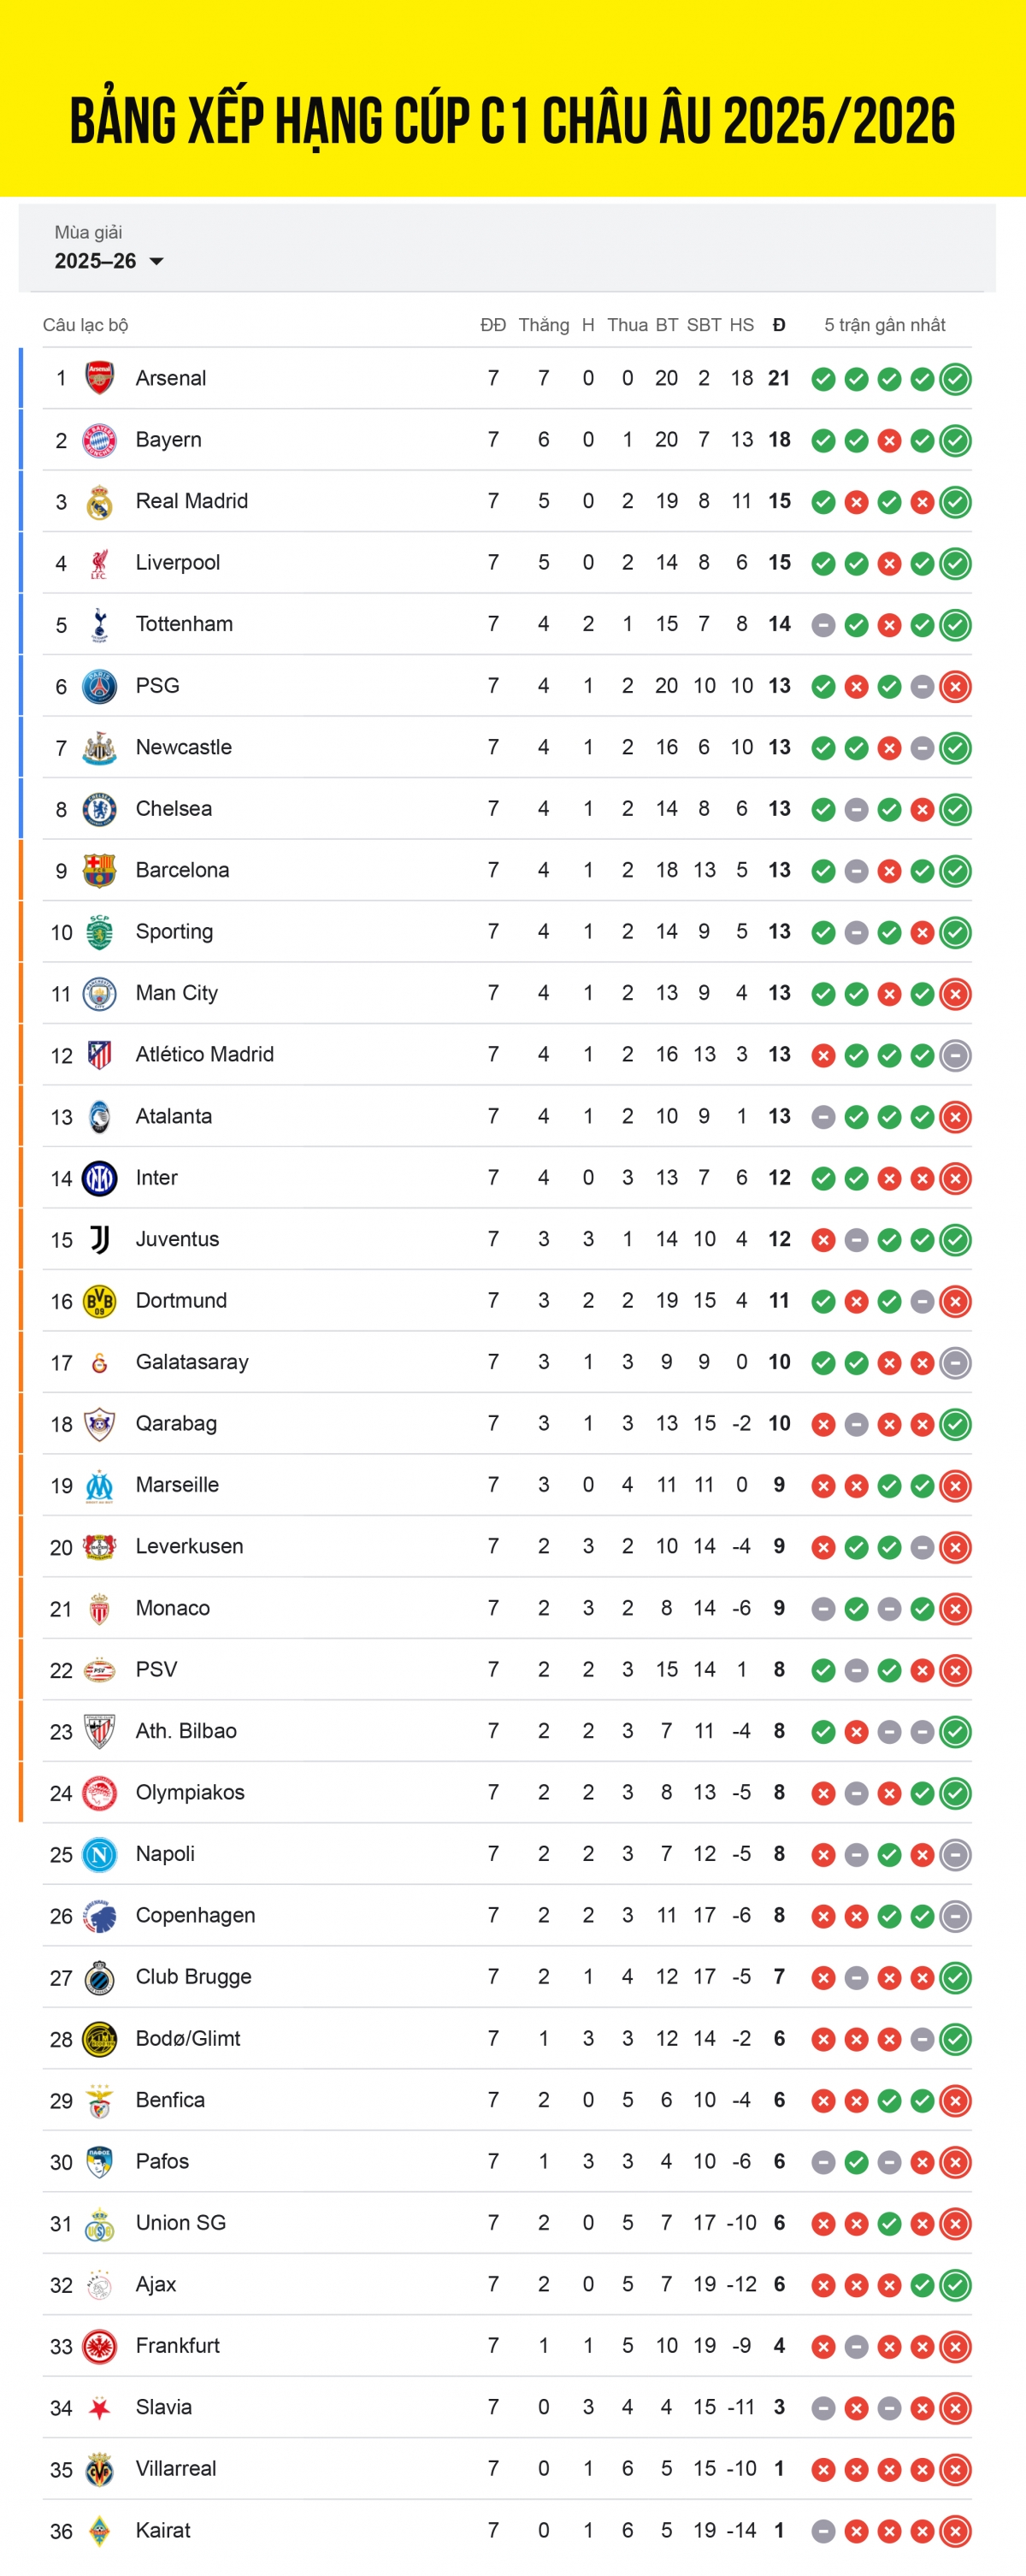Screen dimensions: 1026x2576
Task: Click the Bayern club logo
Action: (99, 440)
